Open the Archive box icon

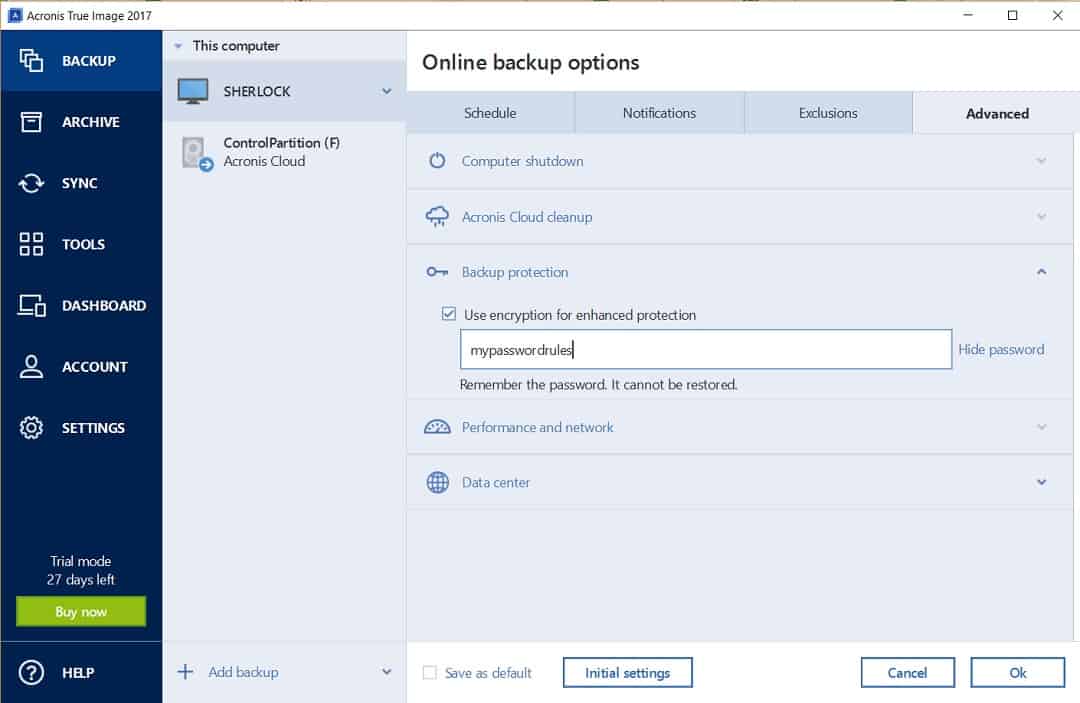tap(31, 122)
